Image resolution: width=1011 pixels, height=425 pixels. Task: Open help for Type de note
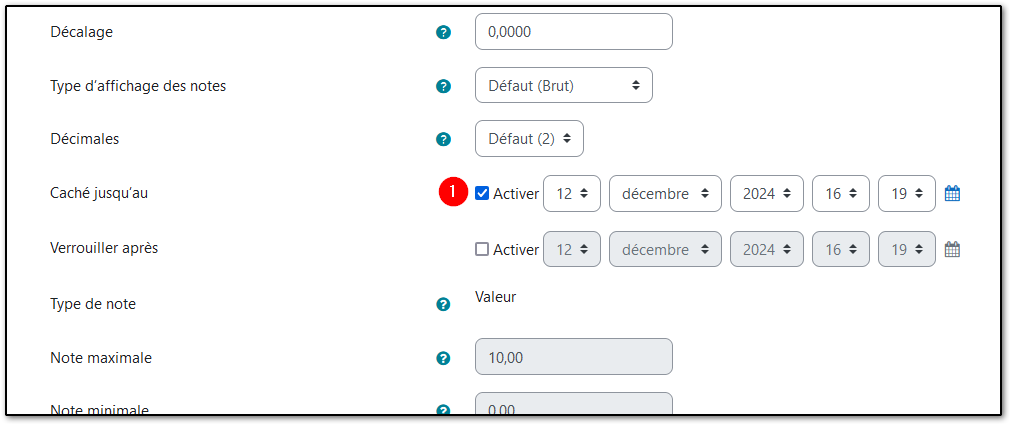(444, 304)
